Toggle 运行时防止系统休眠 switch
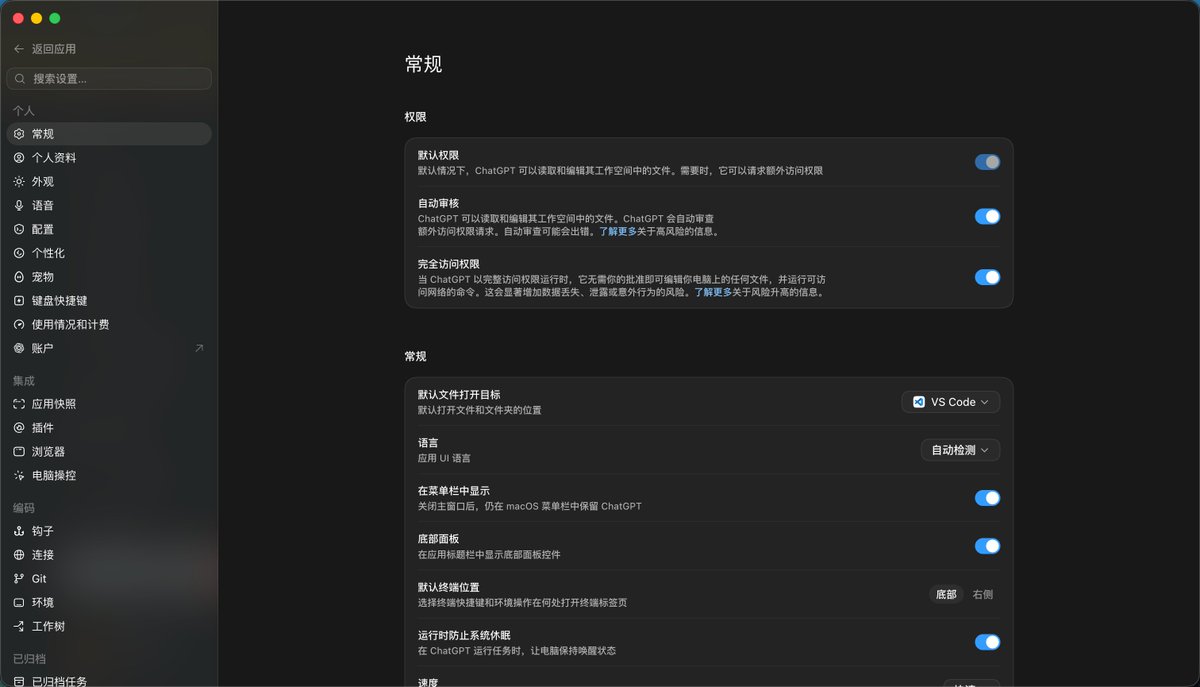The image size is (1200, 687). 987,642
